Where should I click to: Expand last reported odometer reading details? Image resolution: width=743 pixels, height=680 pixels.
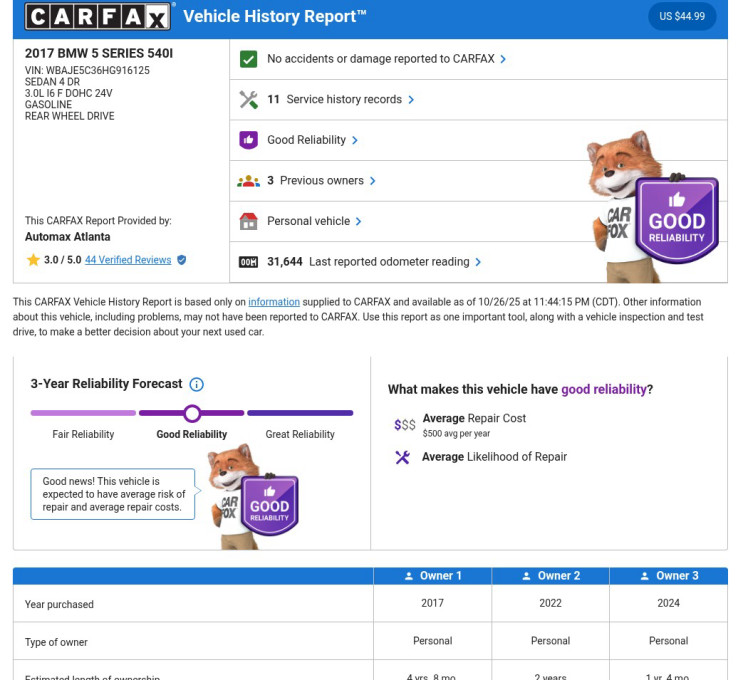[x=478, y=262]
